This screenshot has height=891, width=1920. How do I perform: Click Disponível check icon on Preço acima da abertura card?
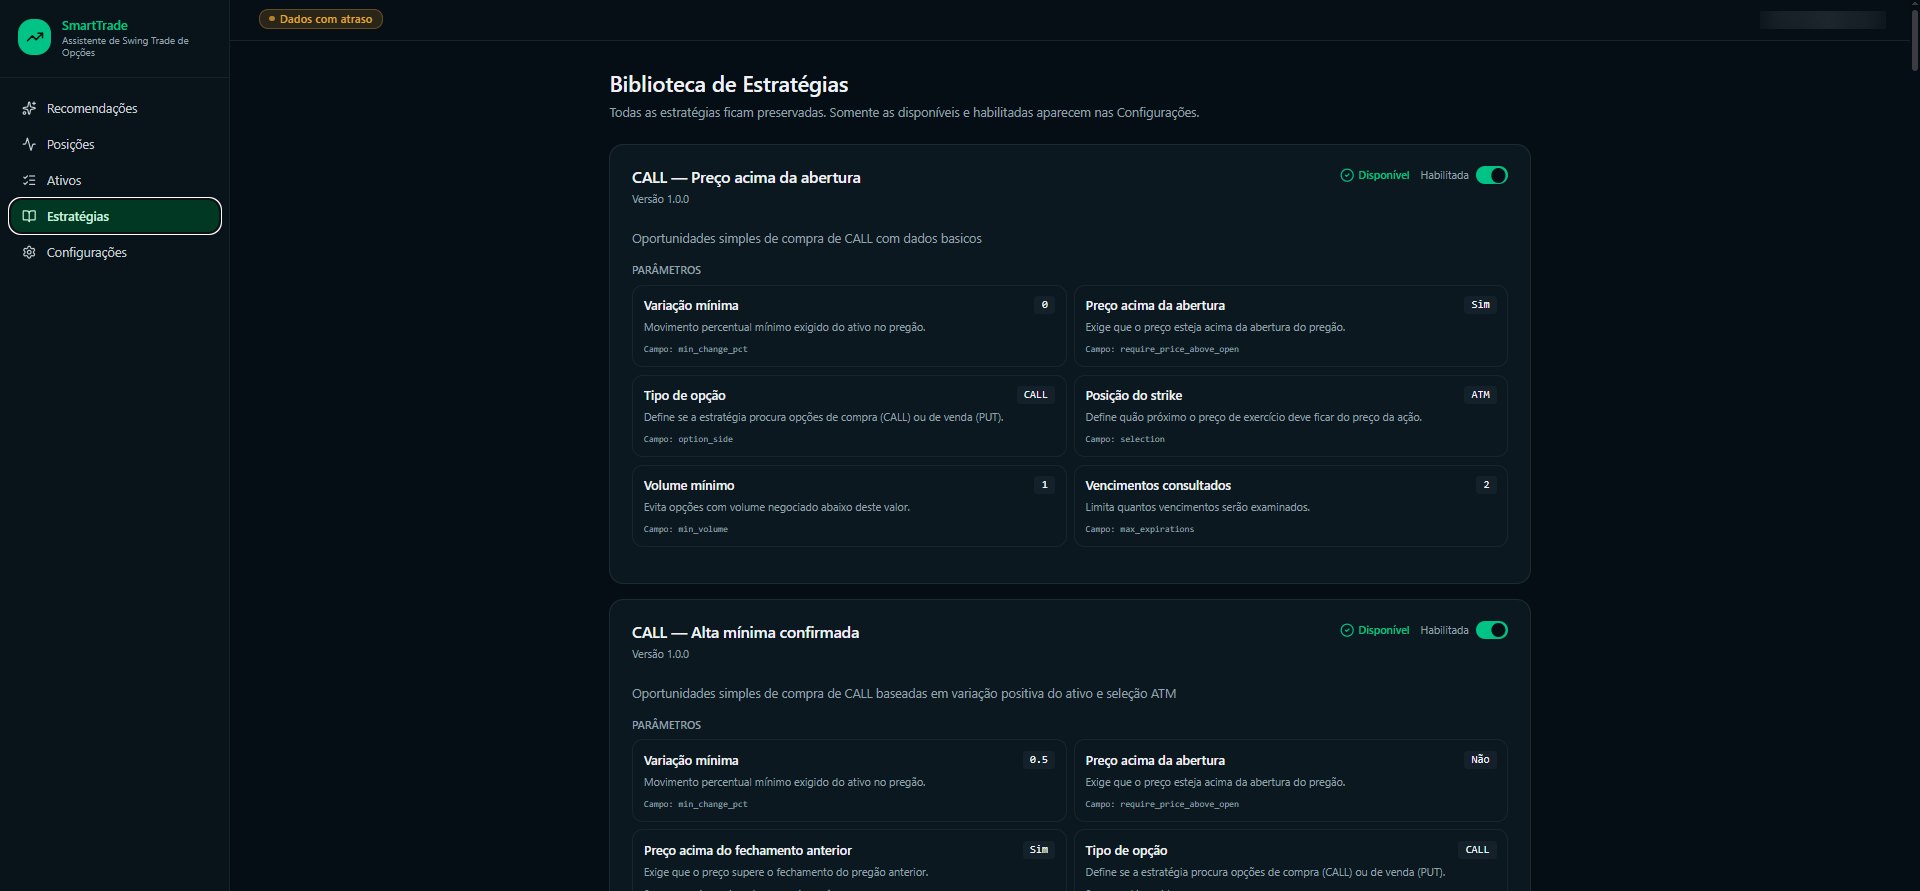pyautogui.click(x=1347, y=175)
